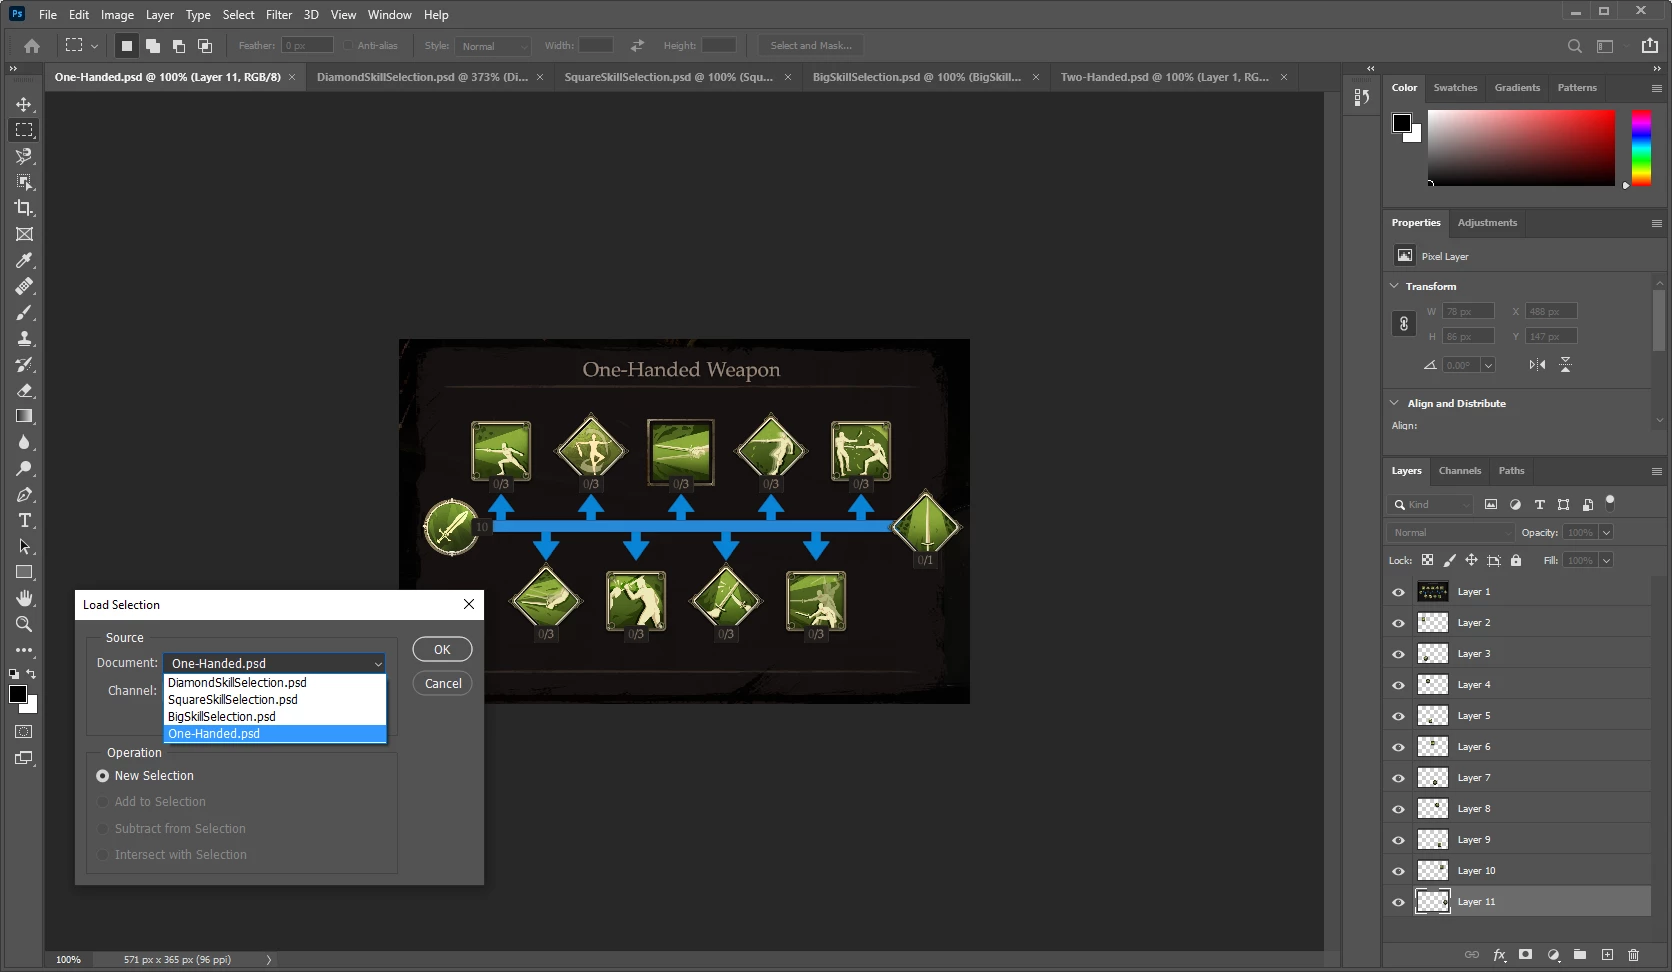Select the Hand tool
1672x972 pixels.
point(24,598)
